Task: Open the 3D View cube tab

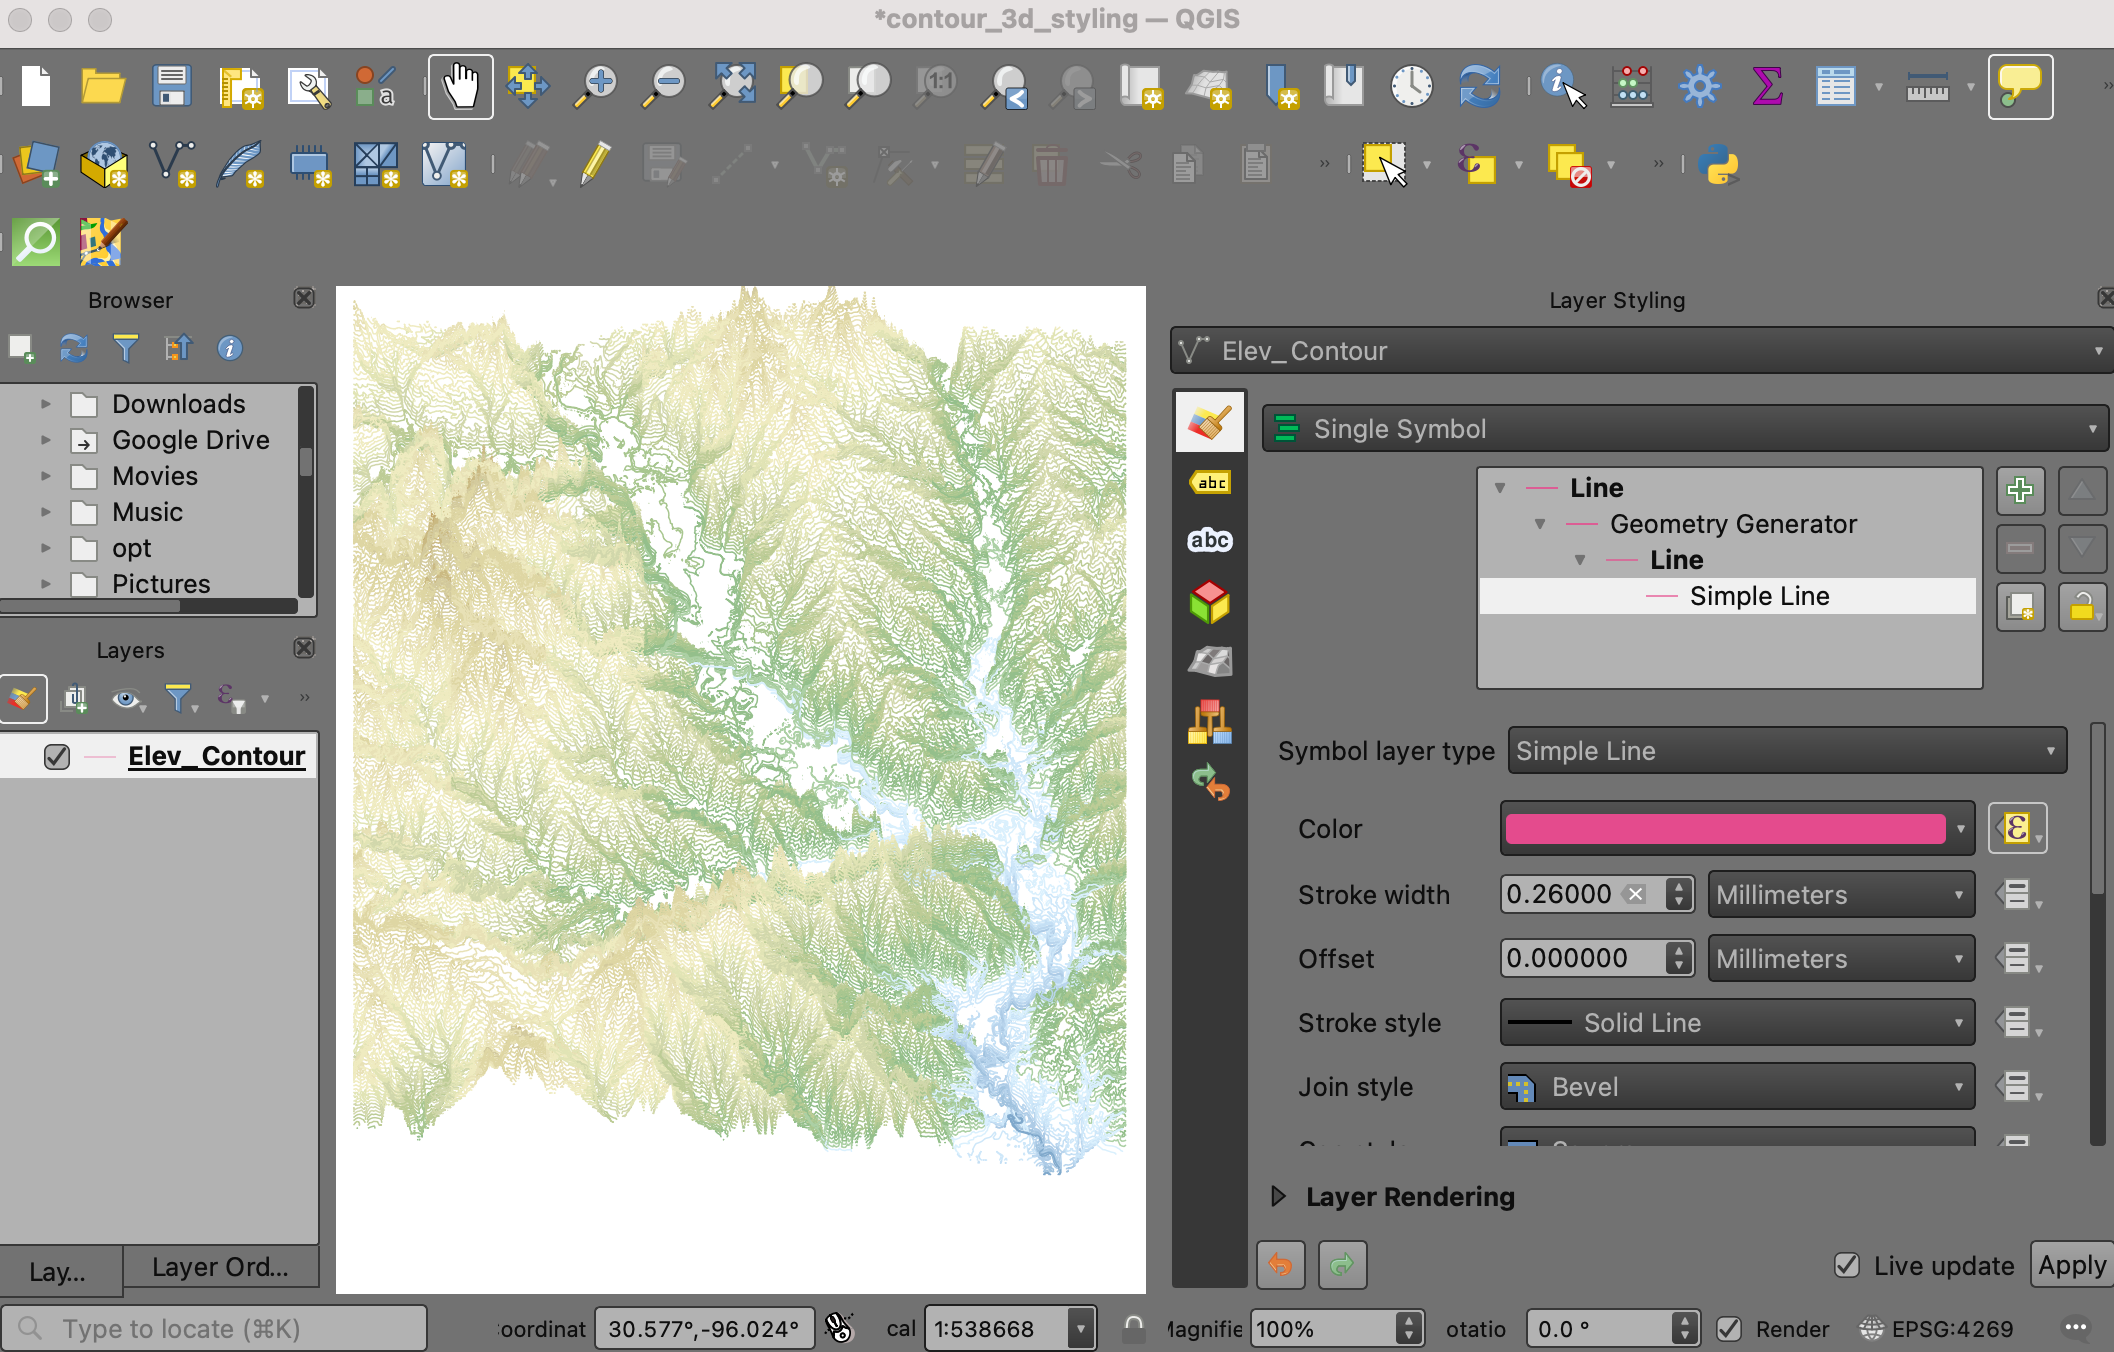Action: coord(1209,603)
